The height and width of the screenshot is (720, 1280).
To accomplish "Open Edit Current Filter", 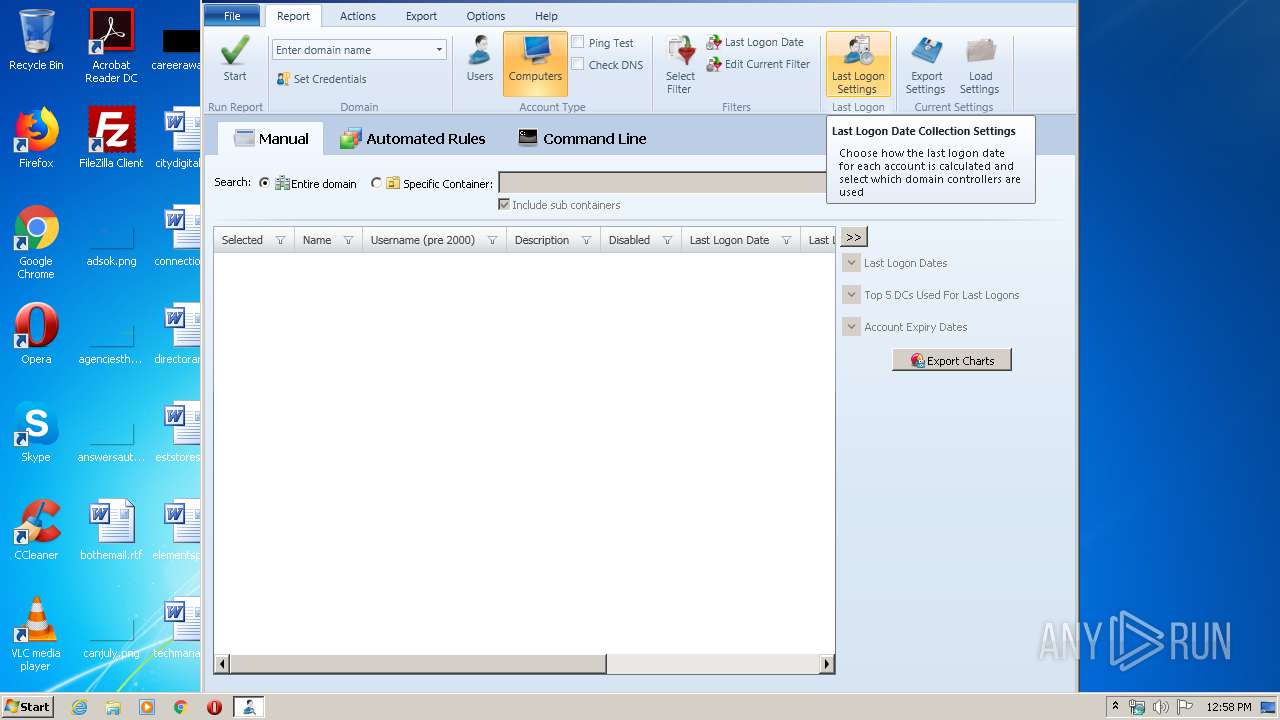I will coord(759,64).
